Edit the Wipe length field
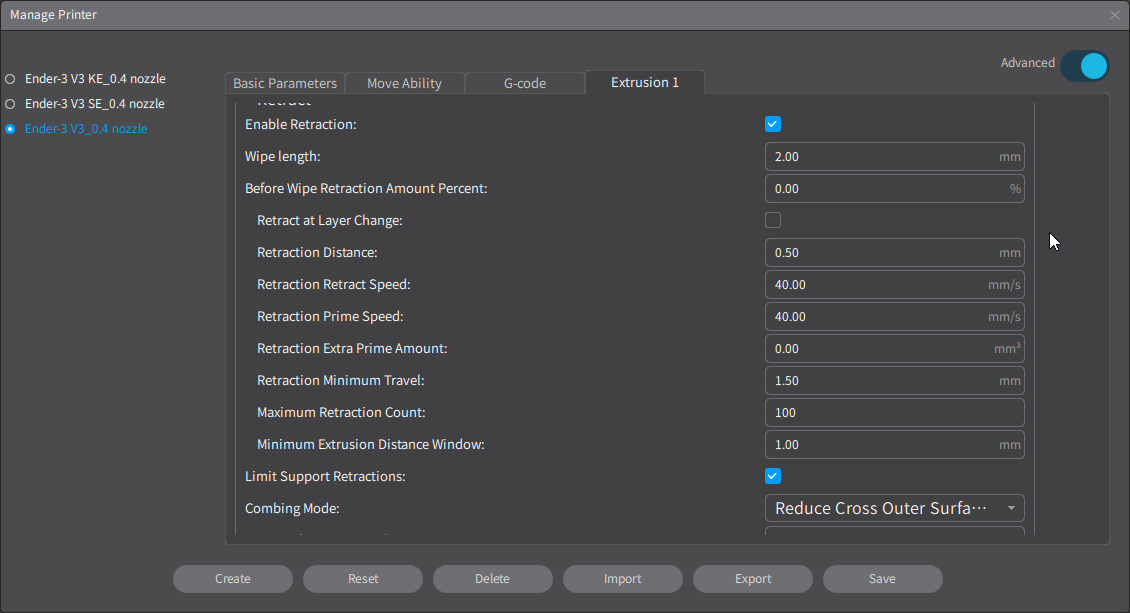Image resolution: width=1130 pixels, height=613 pixels. point(880,157)
